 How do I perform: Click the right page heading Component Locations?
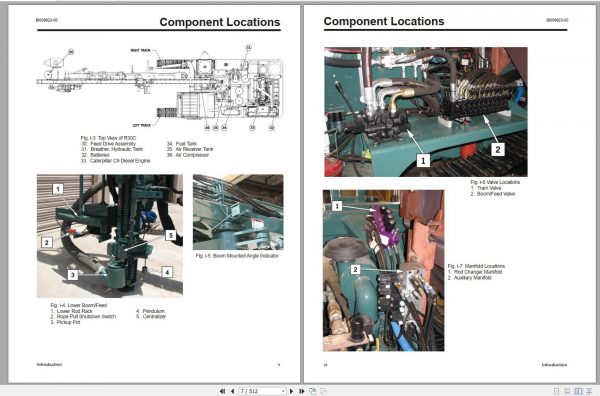[x=384, y=21]
